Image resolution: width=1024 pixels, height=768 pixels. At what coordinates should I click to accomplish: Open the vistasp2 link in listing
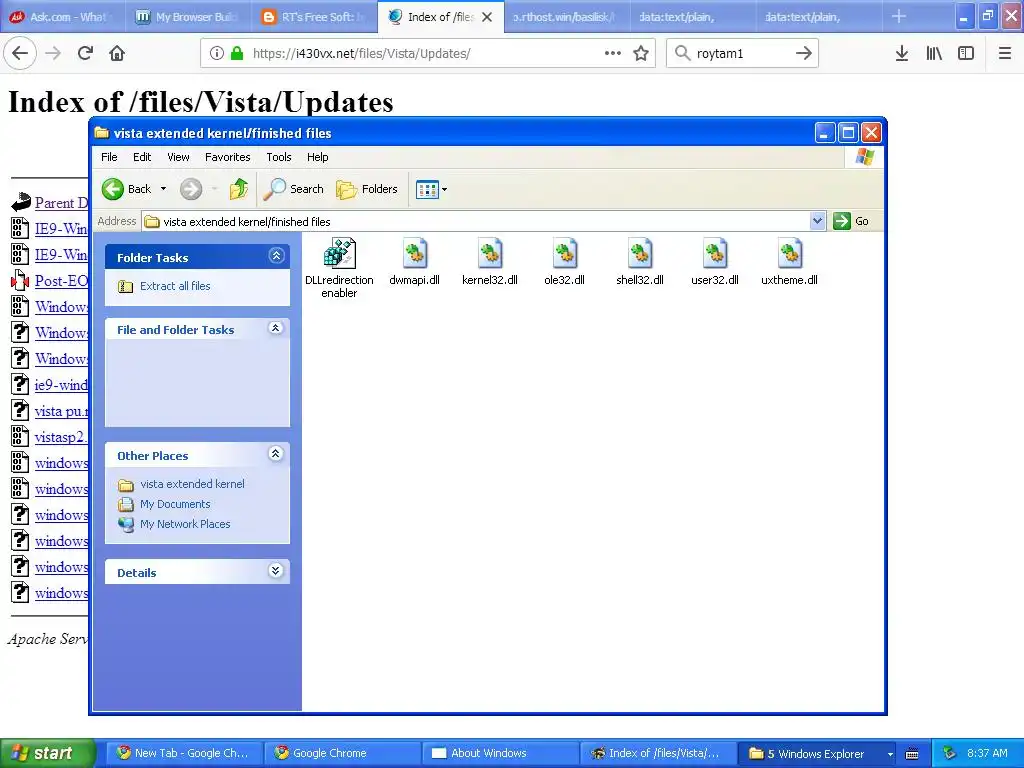[61, 437]
